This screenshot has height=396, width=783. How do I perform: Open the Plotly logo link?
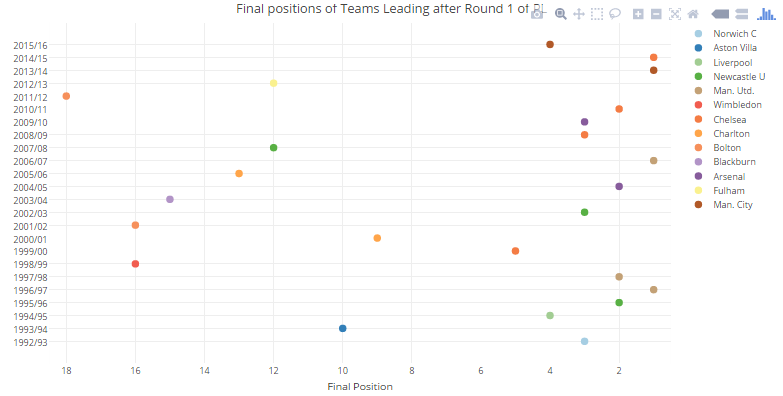pos(766,14)
